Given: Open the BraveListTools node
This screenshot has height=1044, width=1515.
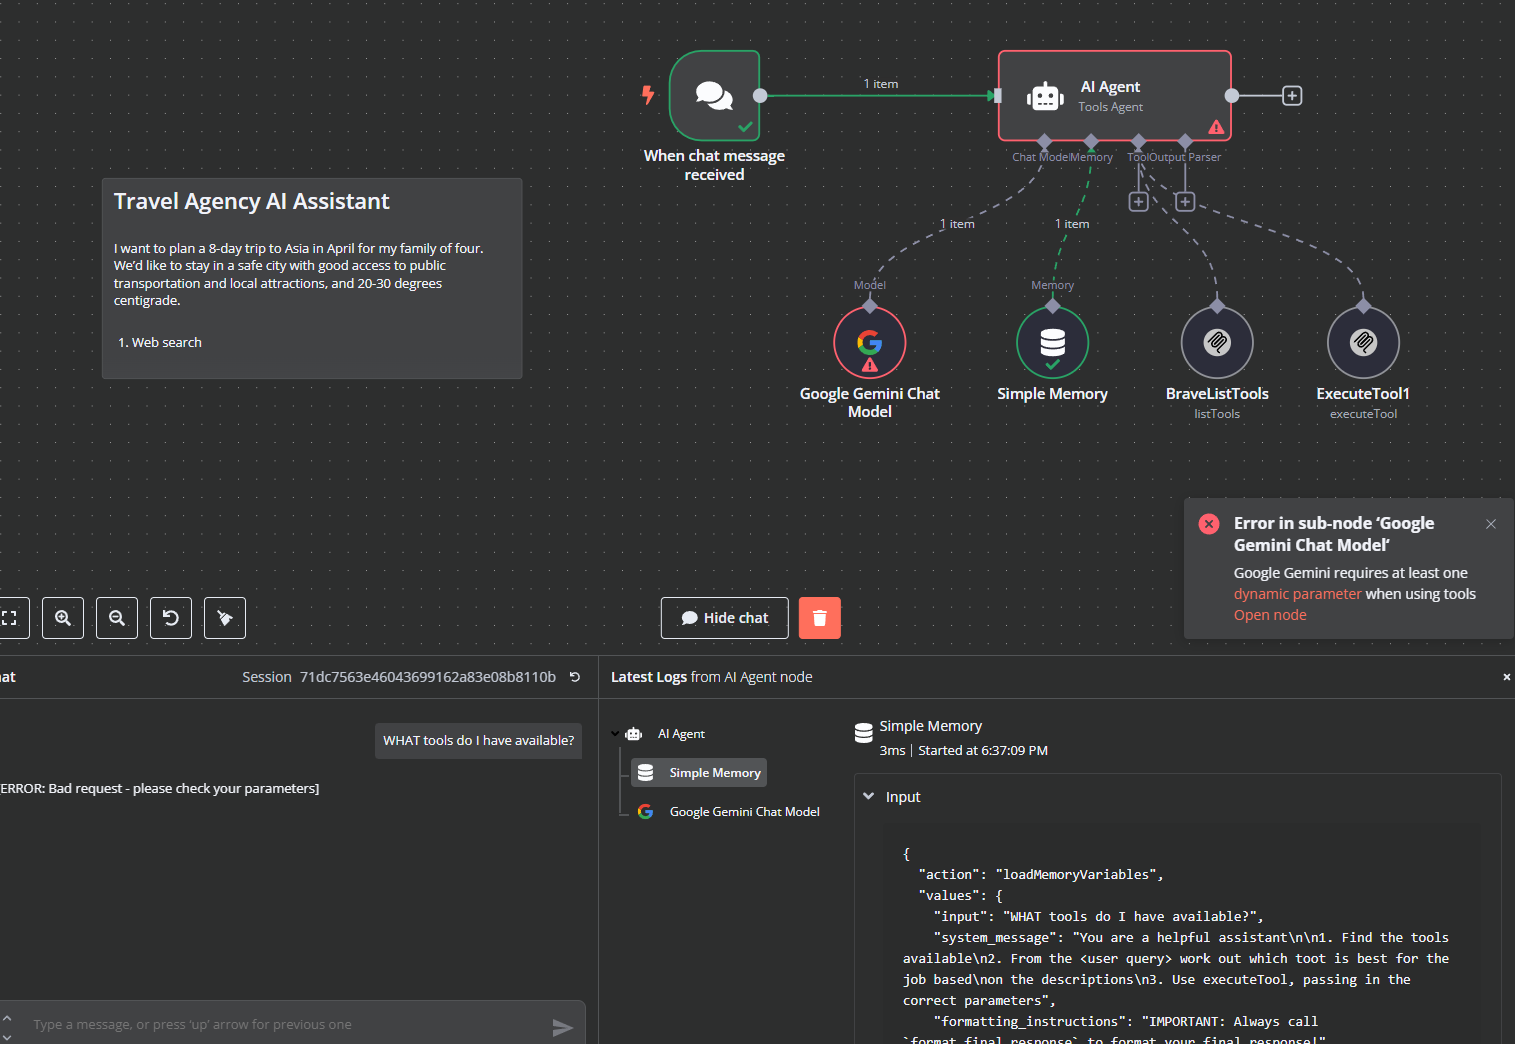Looking at the screenshot, I should pos(1217,342).
